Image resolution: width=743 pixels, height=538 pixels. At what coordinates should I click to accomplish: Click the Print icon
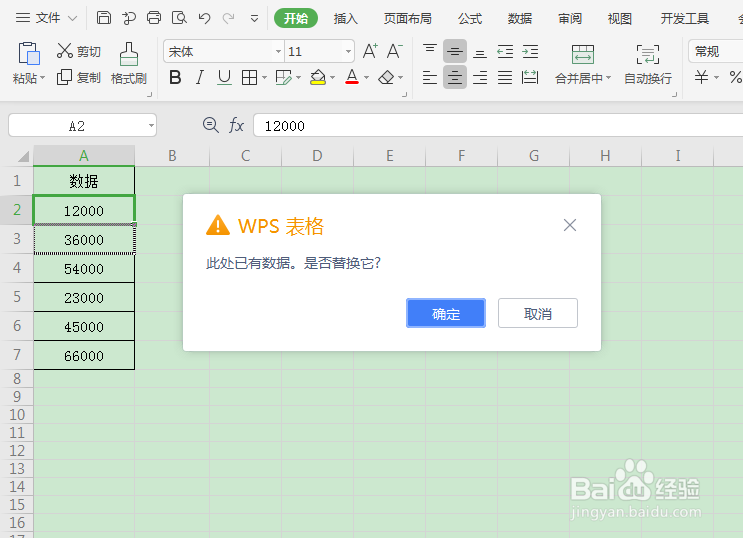[154, 18]
